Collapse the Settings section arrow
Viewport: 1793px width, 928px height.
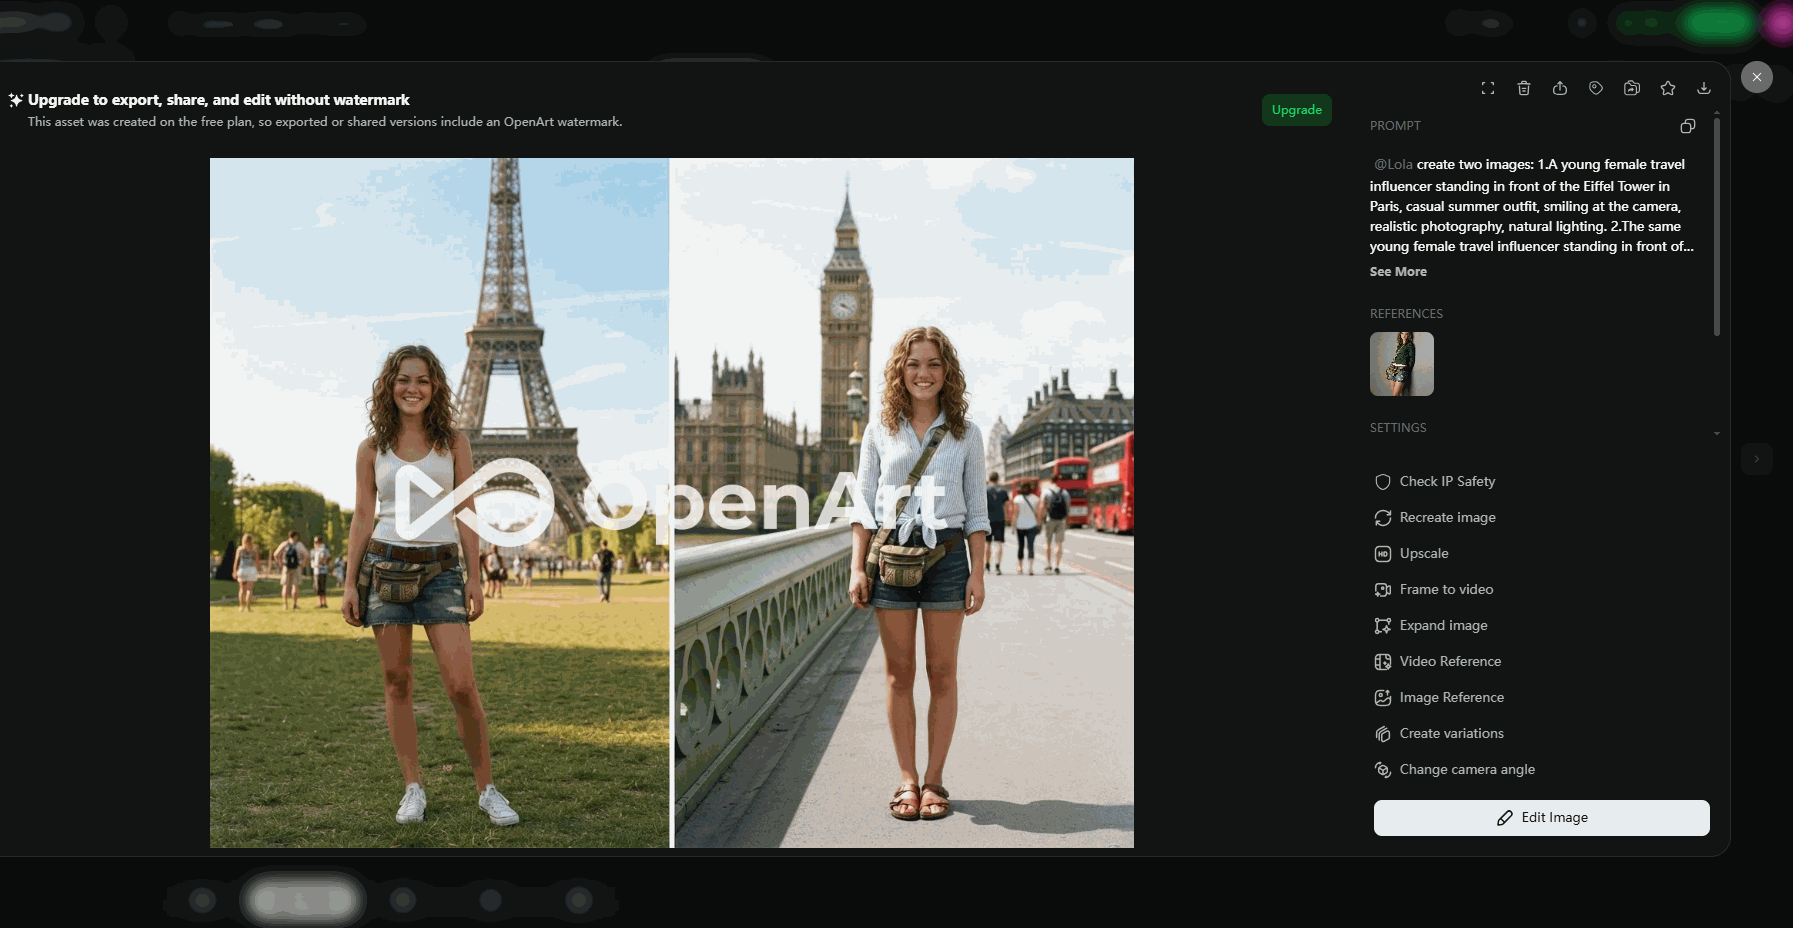click(1717, 433)
